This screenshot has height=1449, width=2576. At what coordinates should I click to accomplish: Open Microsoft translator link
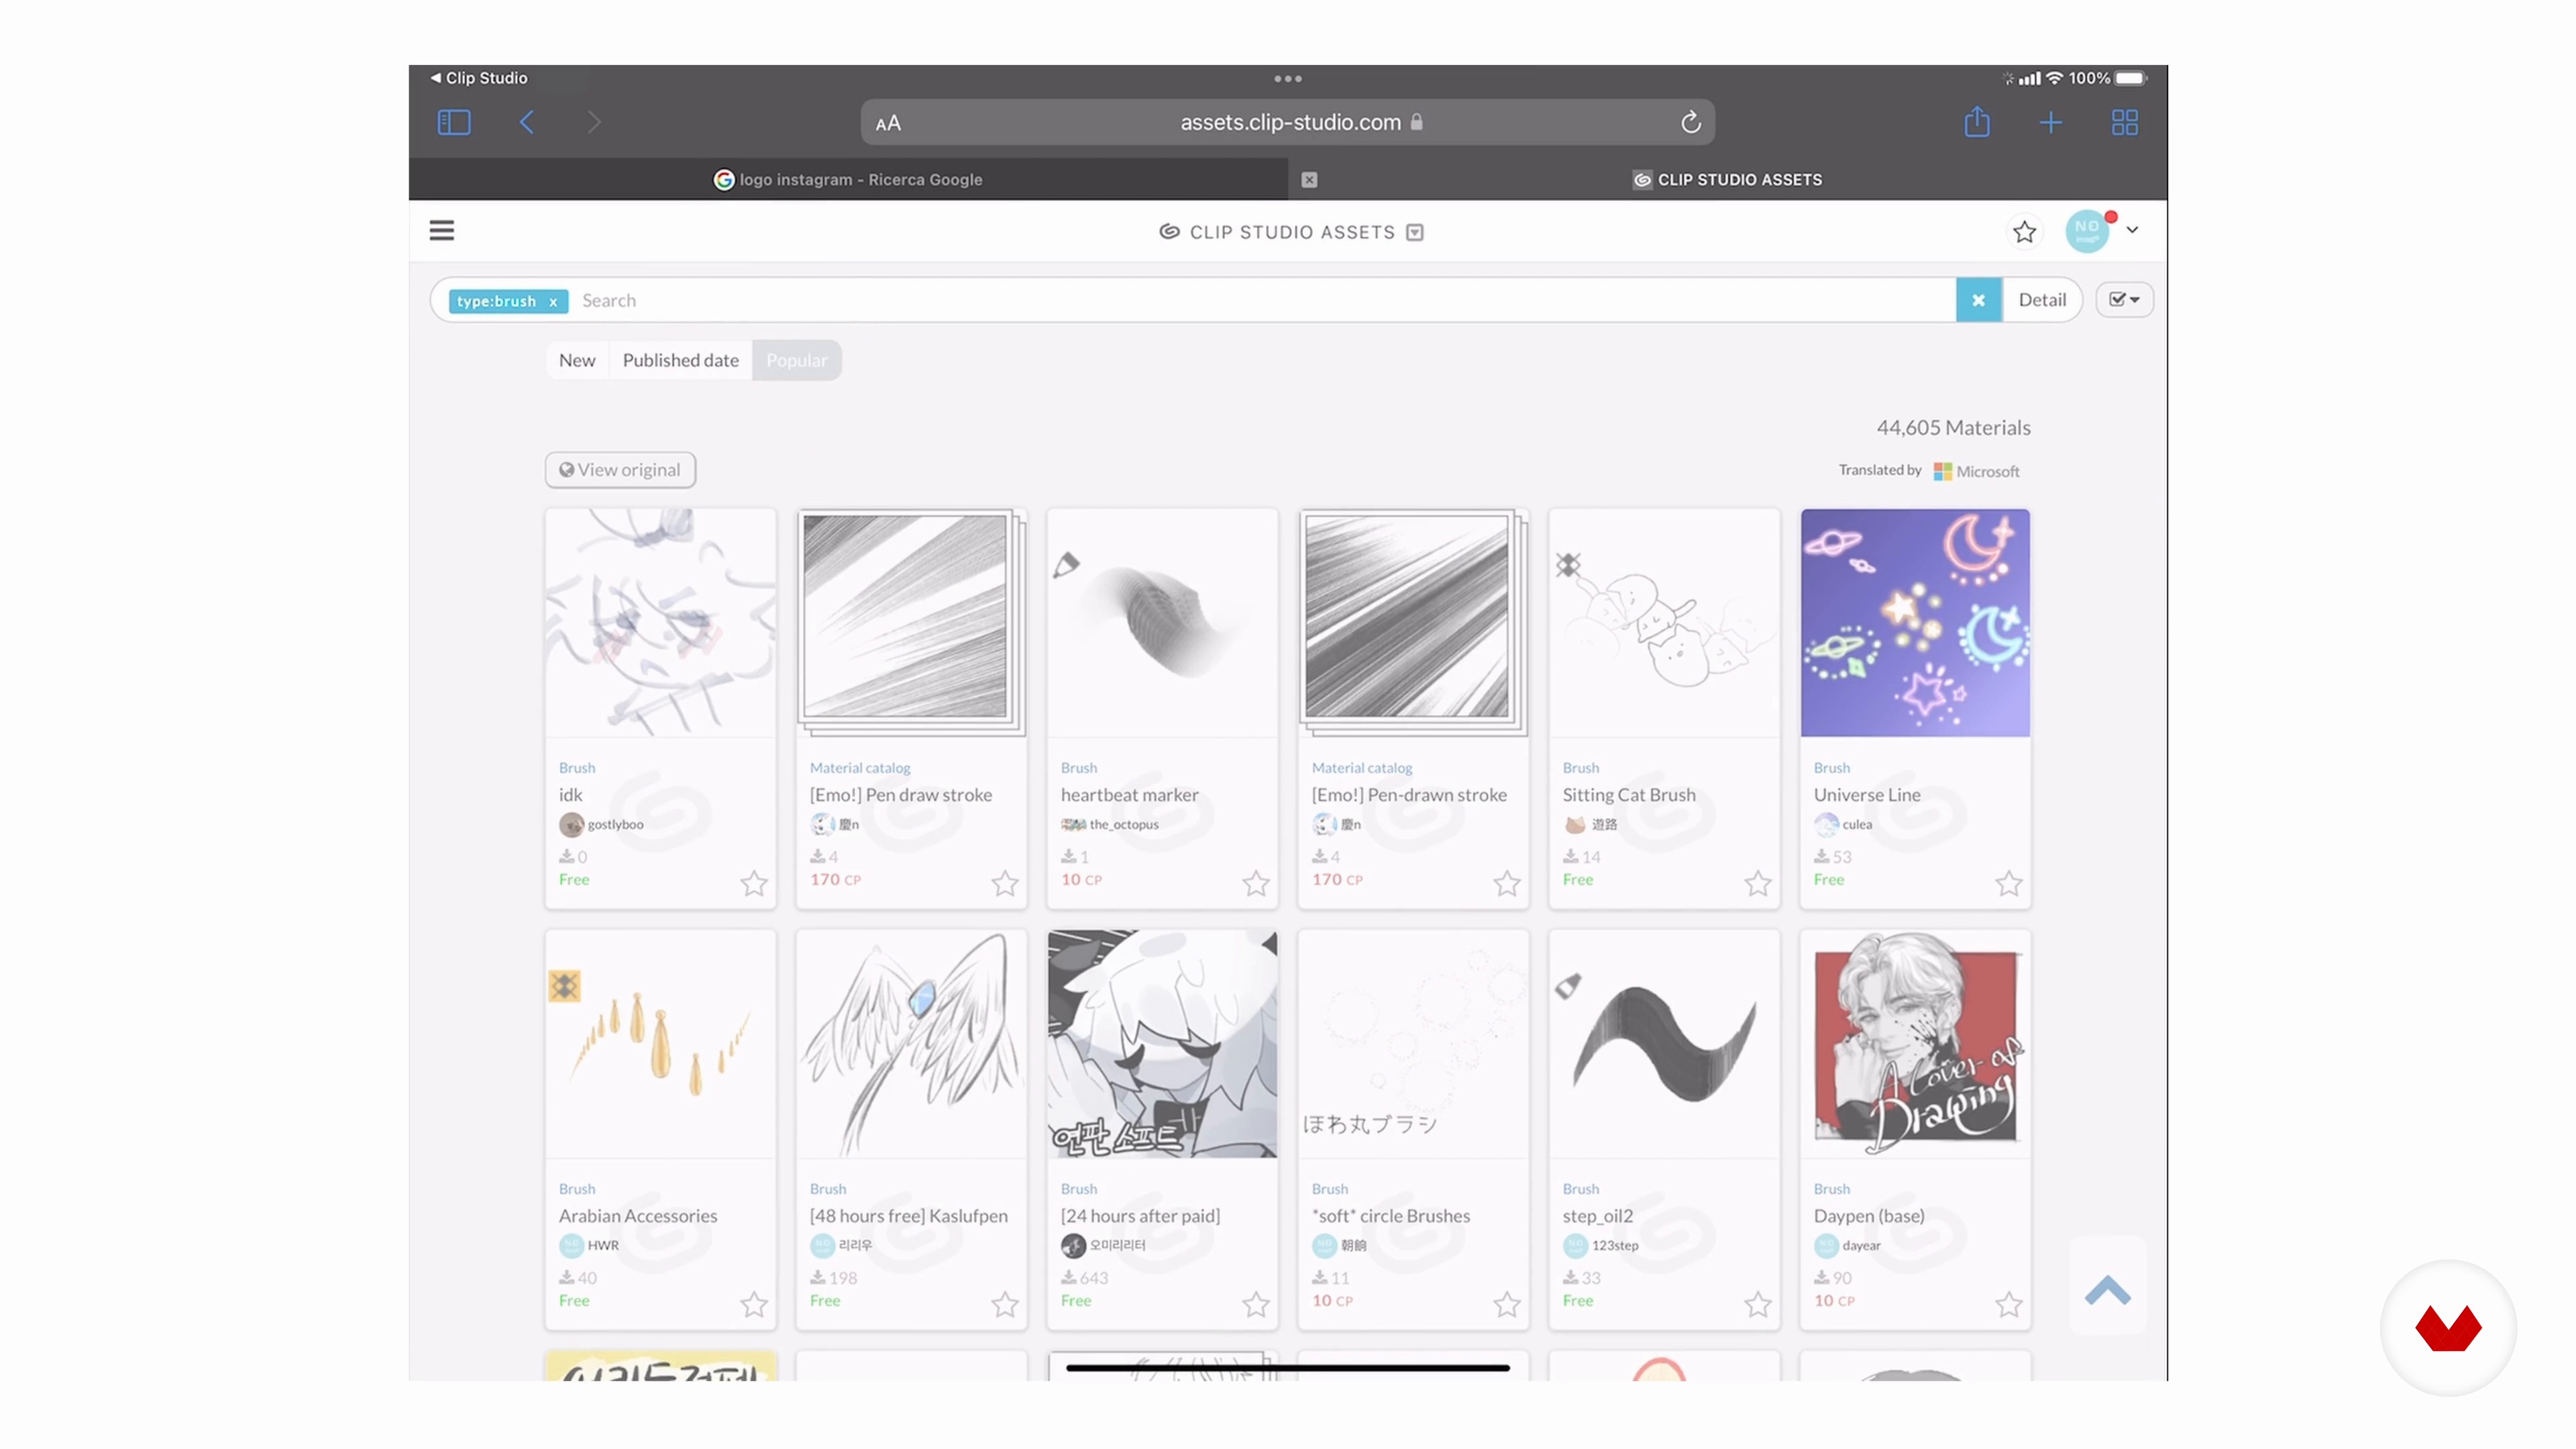tap(1977, 471)
